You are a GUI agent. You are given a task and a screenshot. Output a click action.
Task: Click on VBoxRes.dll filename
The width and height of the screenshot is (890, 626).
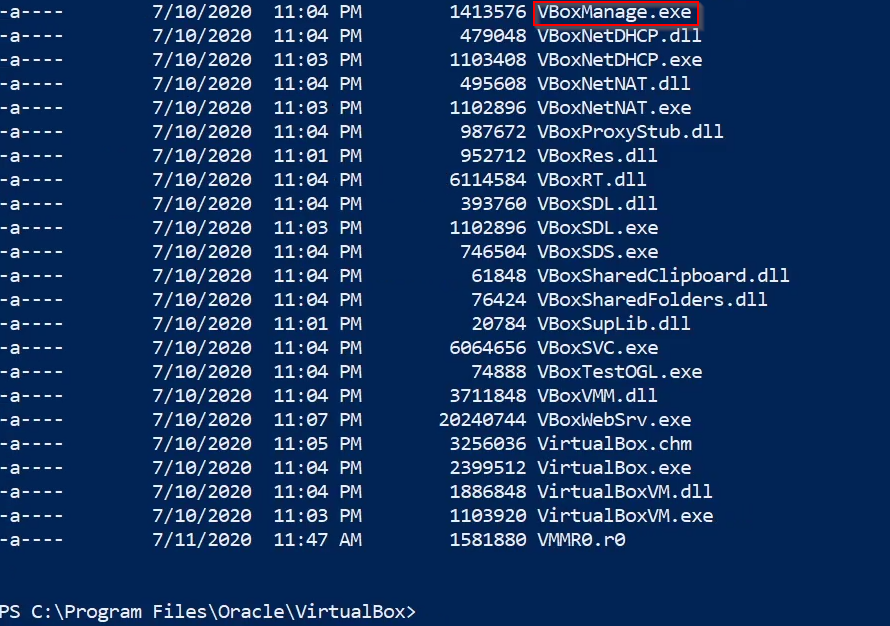click(597, 156)
